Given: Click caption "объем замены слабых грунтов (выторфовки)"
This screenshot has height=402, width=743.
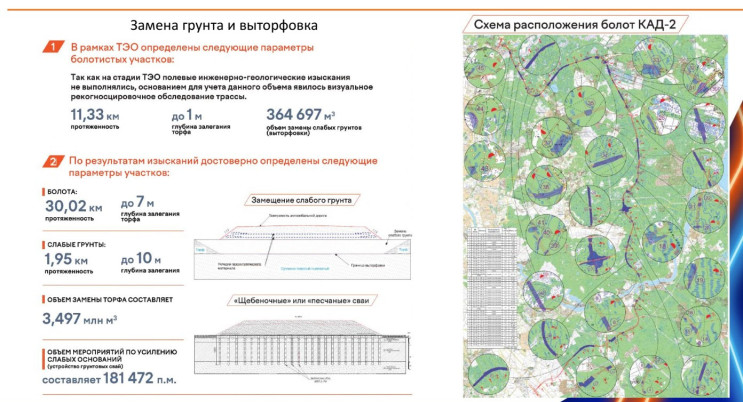Looking at the screenshot, I should point(314,130).
